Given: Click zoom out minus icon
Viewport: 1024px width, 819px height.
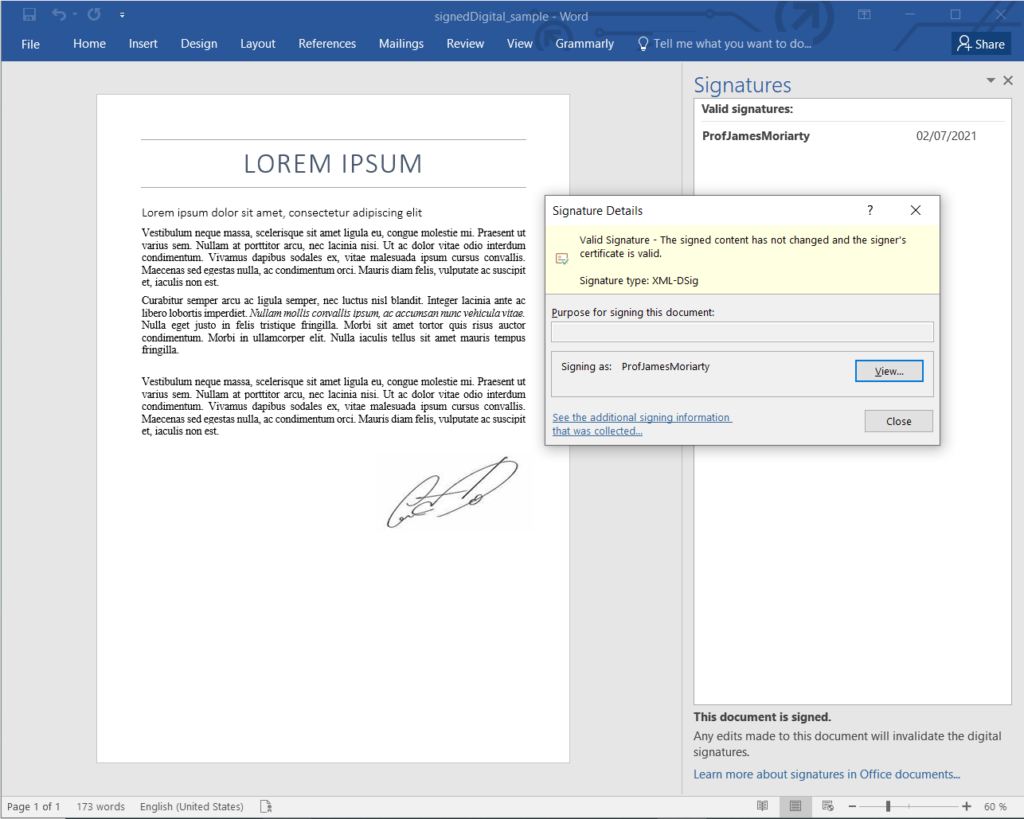Looking at the screenshot, I should (851, 806).
